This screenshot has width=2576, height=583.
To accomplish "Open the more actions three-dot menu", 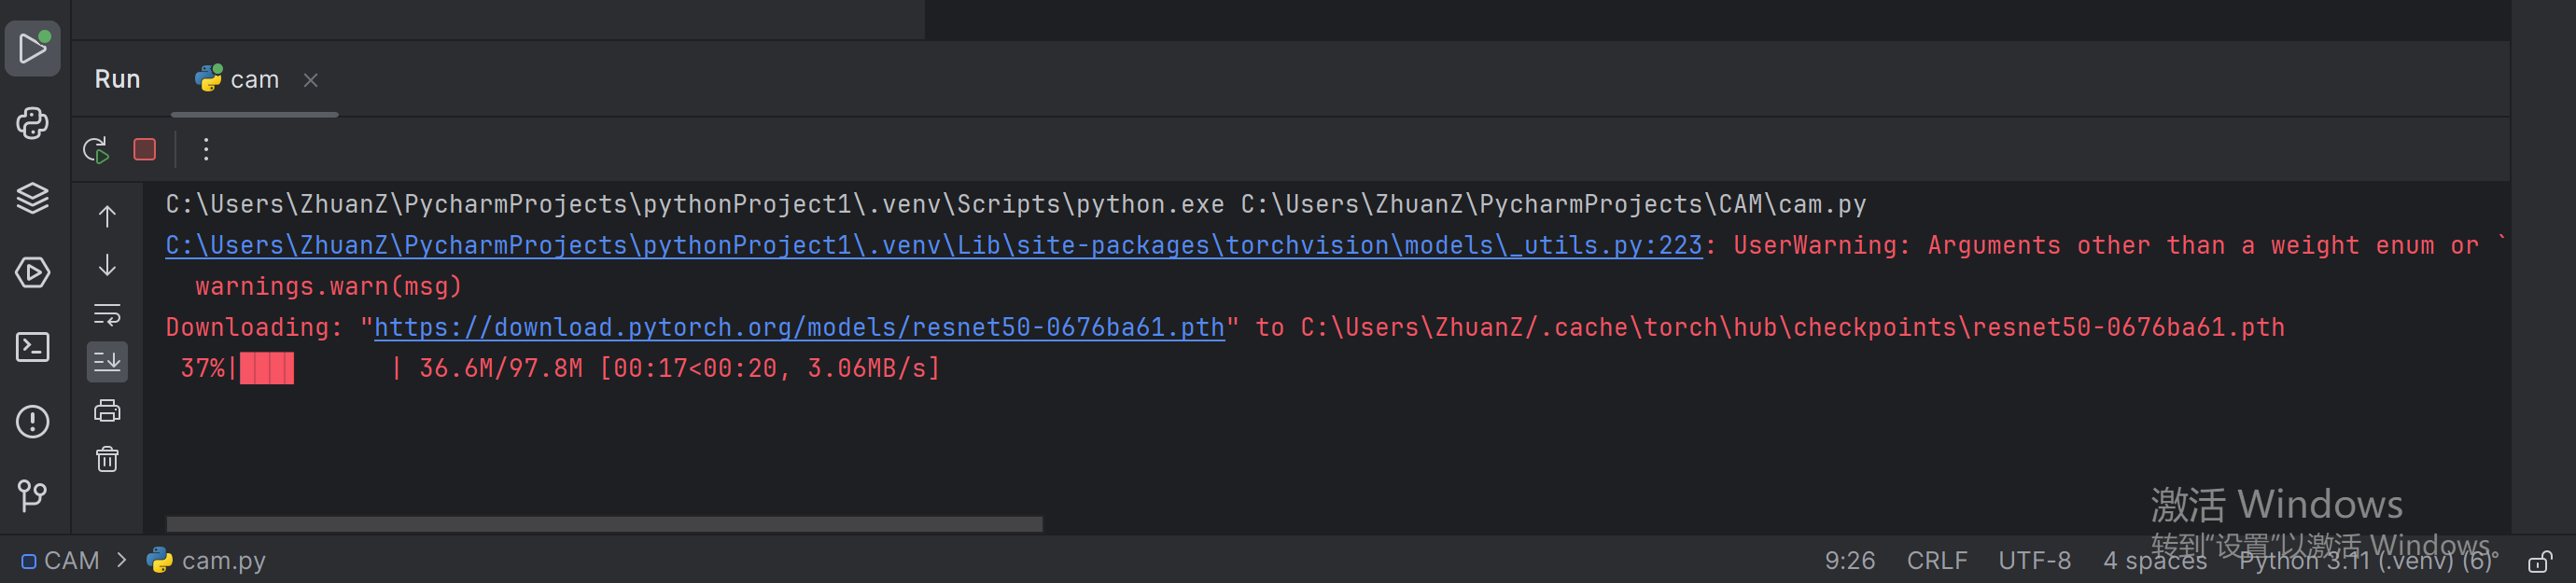I will (206, 150).
